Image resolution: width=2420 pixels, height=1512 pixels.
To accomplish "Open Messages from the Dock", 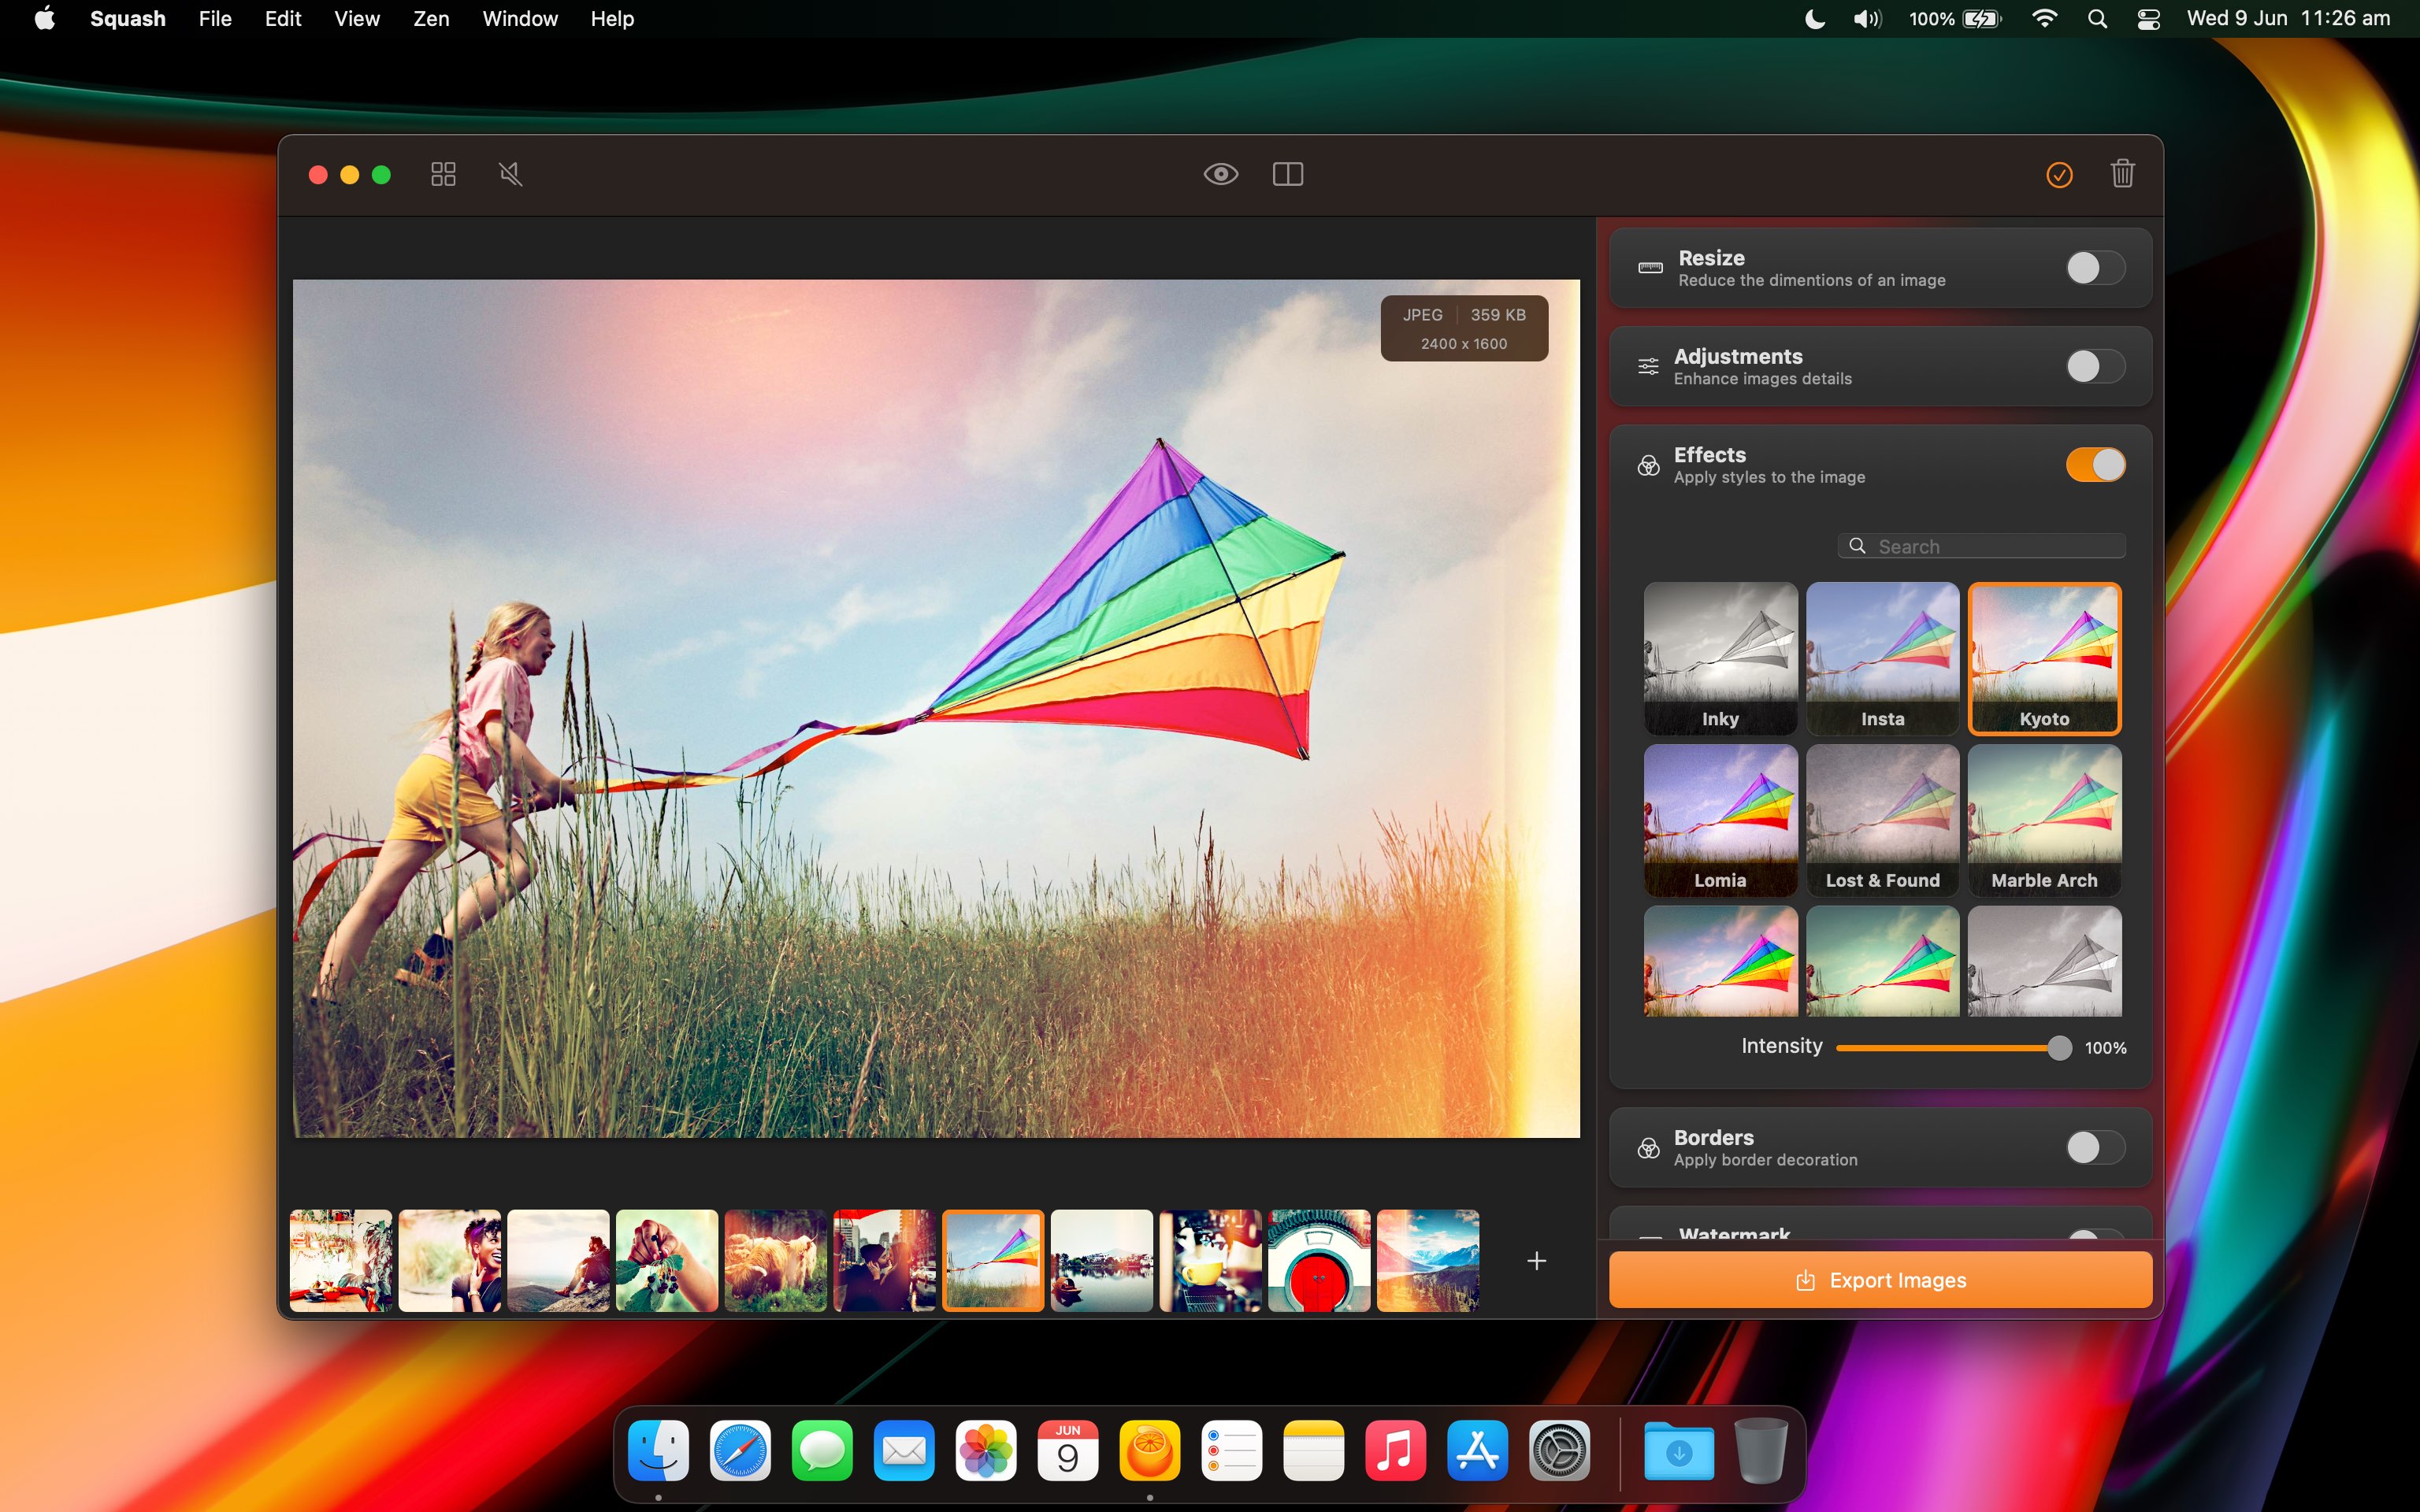I will 822,1450.
